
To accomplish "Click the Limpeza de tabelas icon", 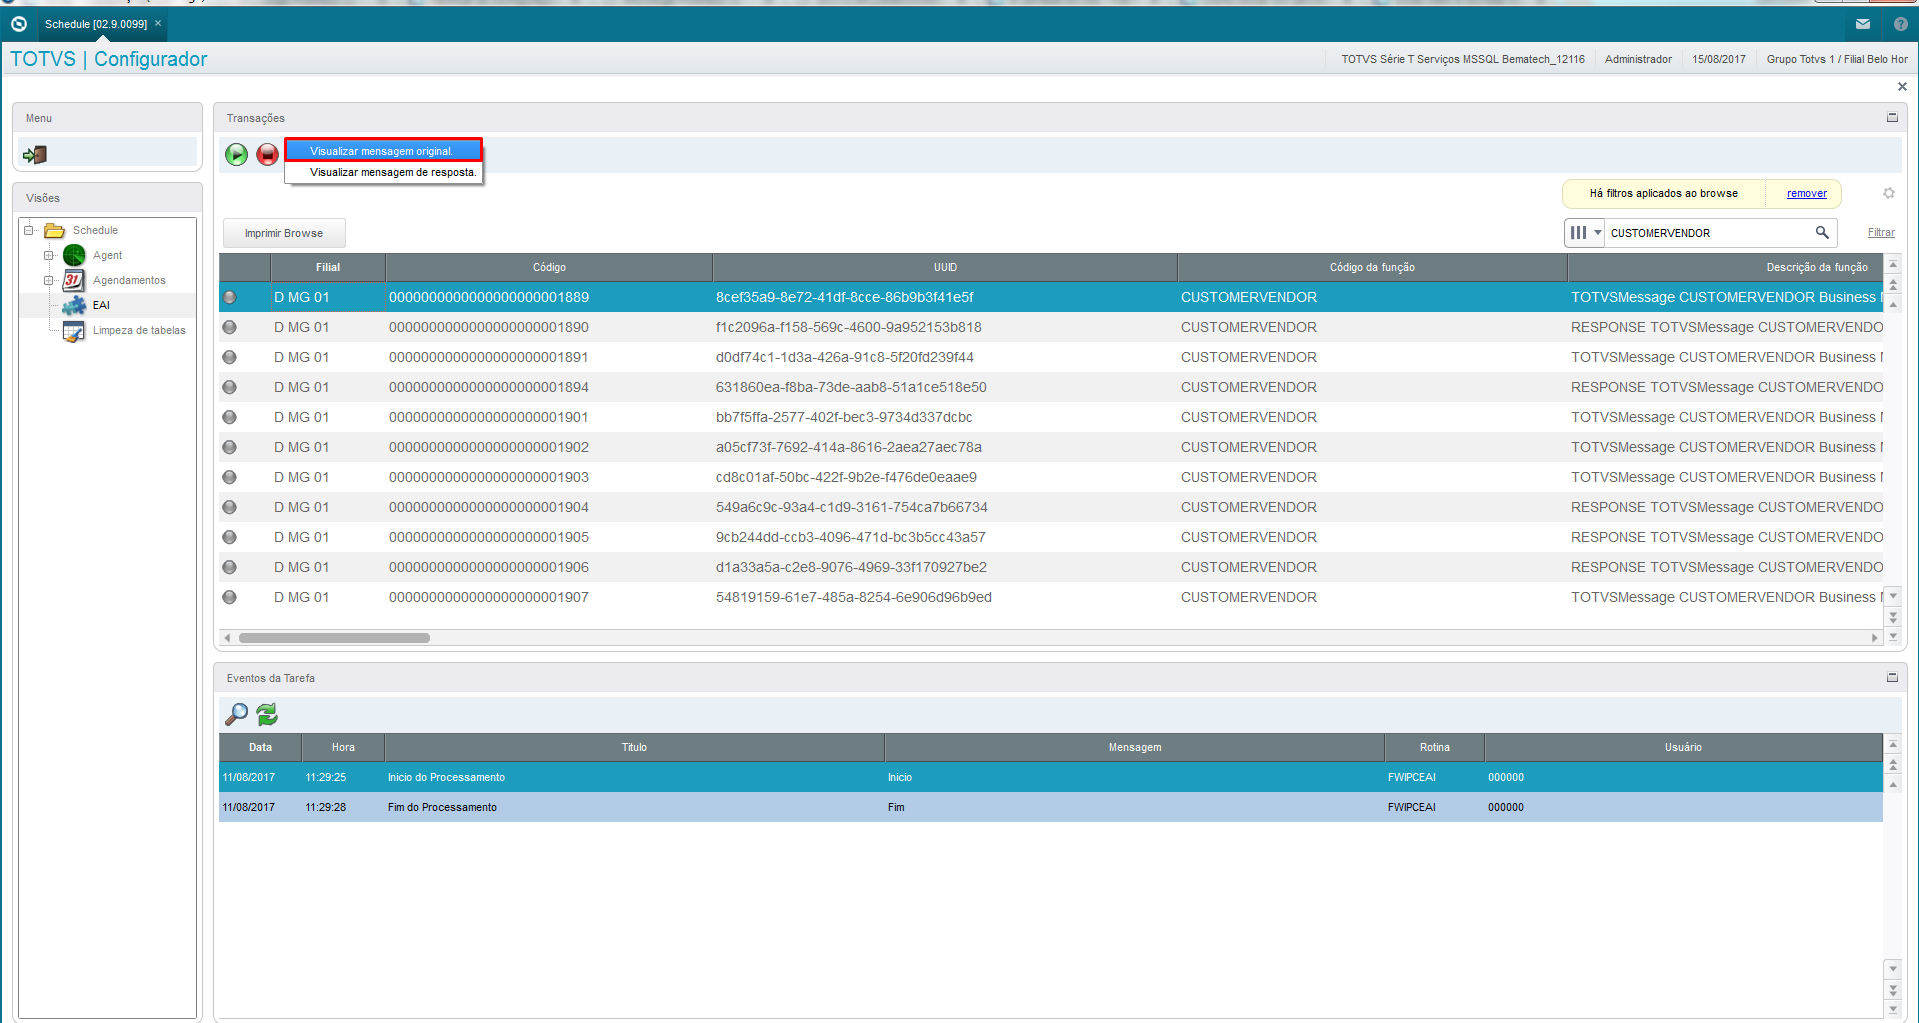I will coord(74,331).
